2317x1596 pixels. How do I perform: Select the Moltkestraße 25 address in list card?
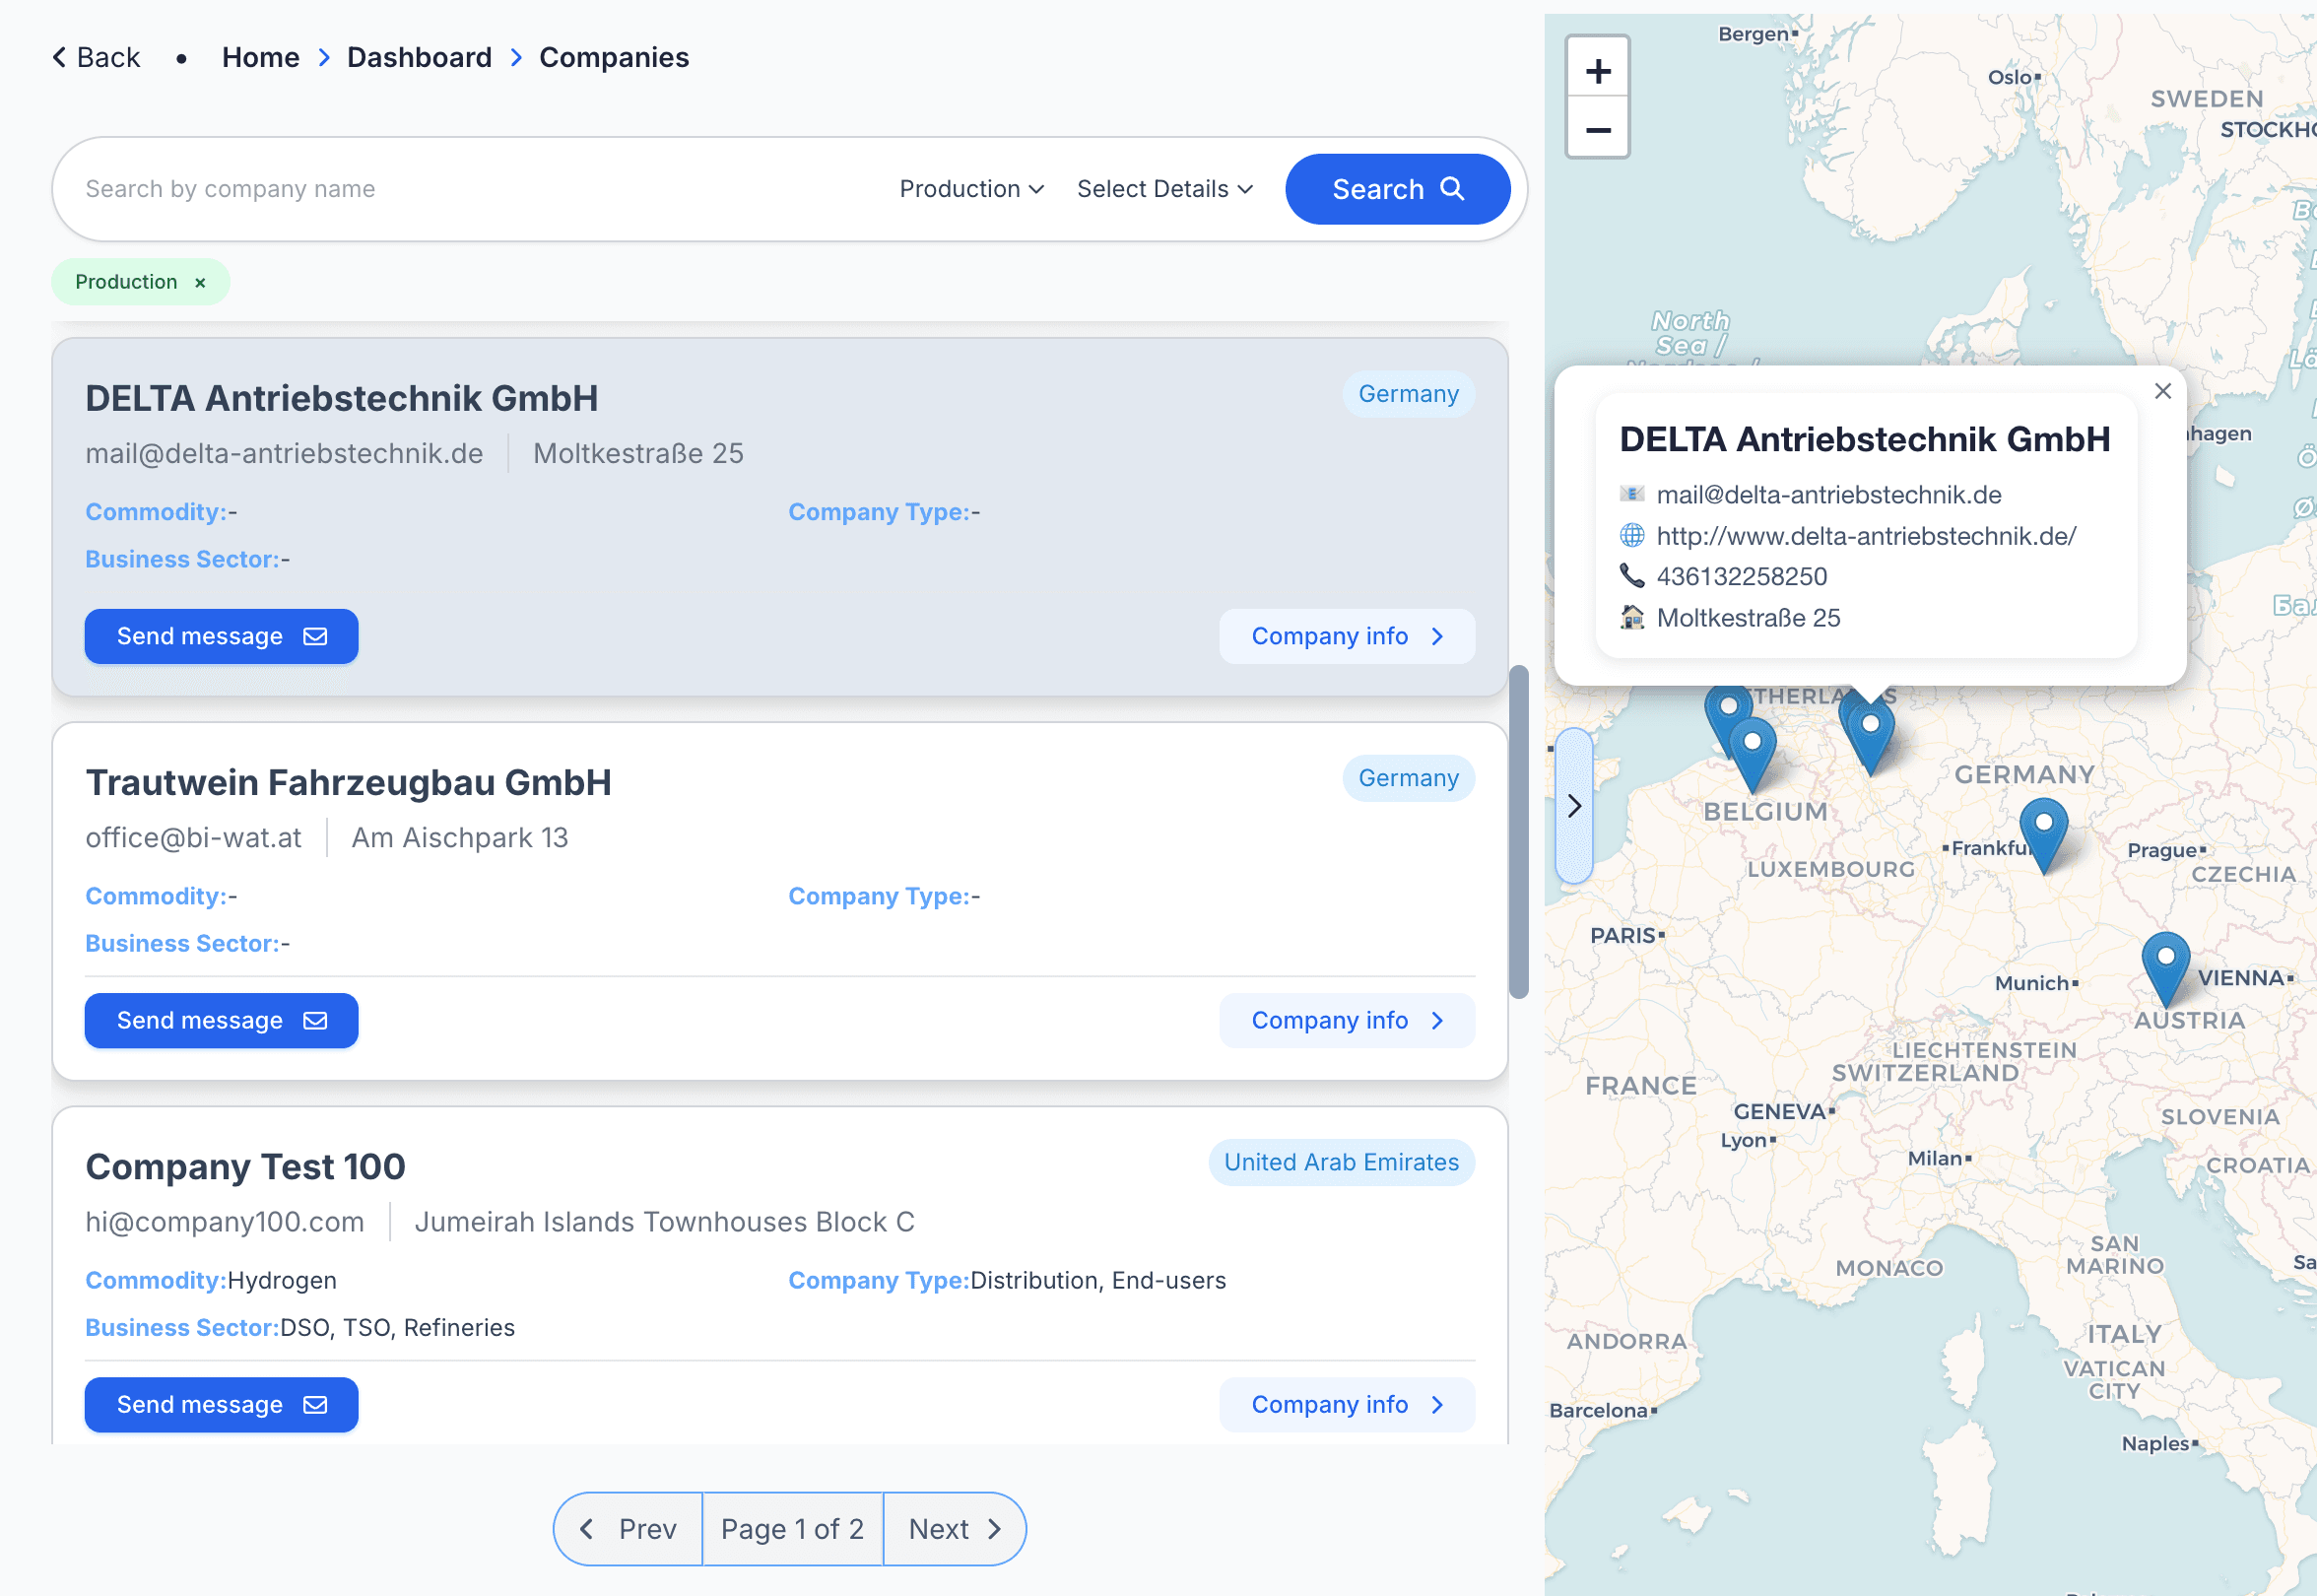(638, 453)
